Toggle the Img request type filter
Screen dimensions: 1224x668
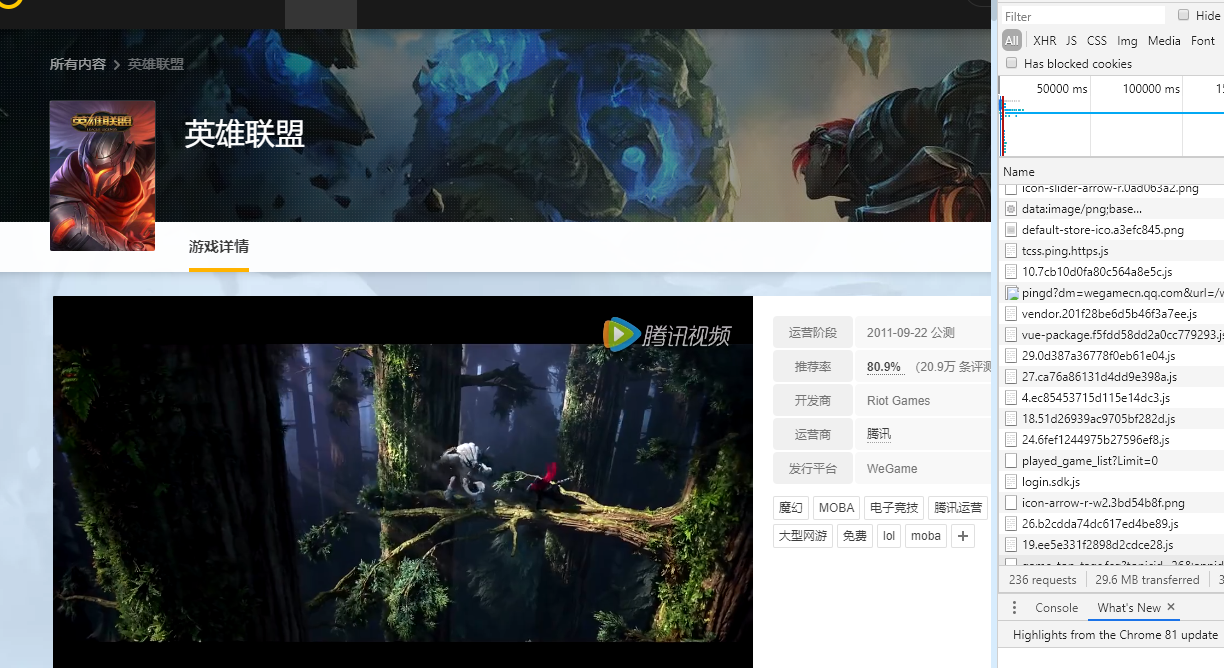(1127, 41)
